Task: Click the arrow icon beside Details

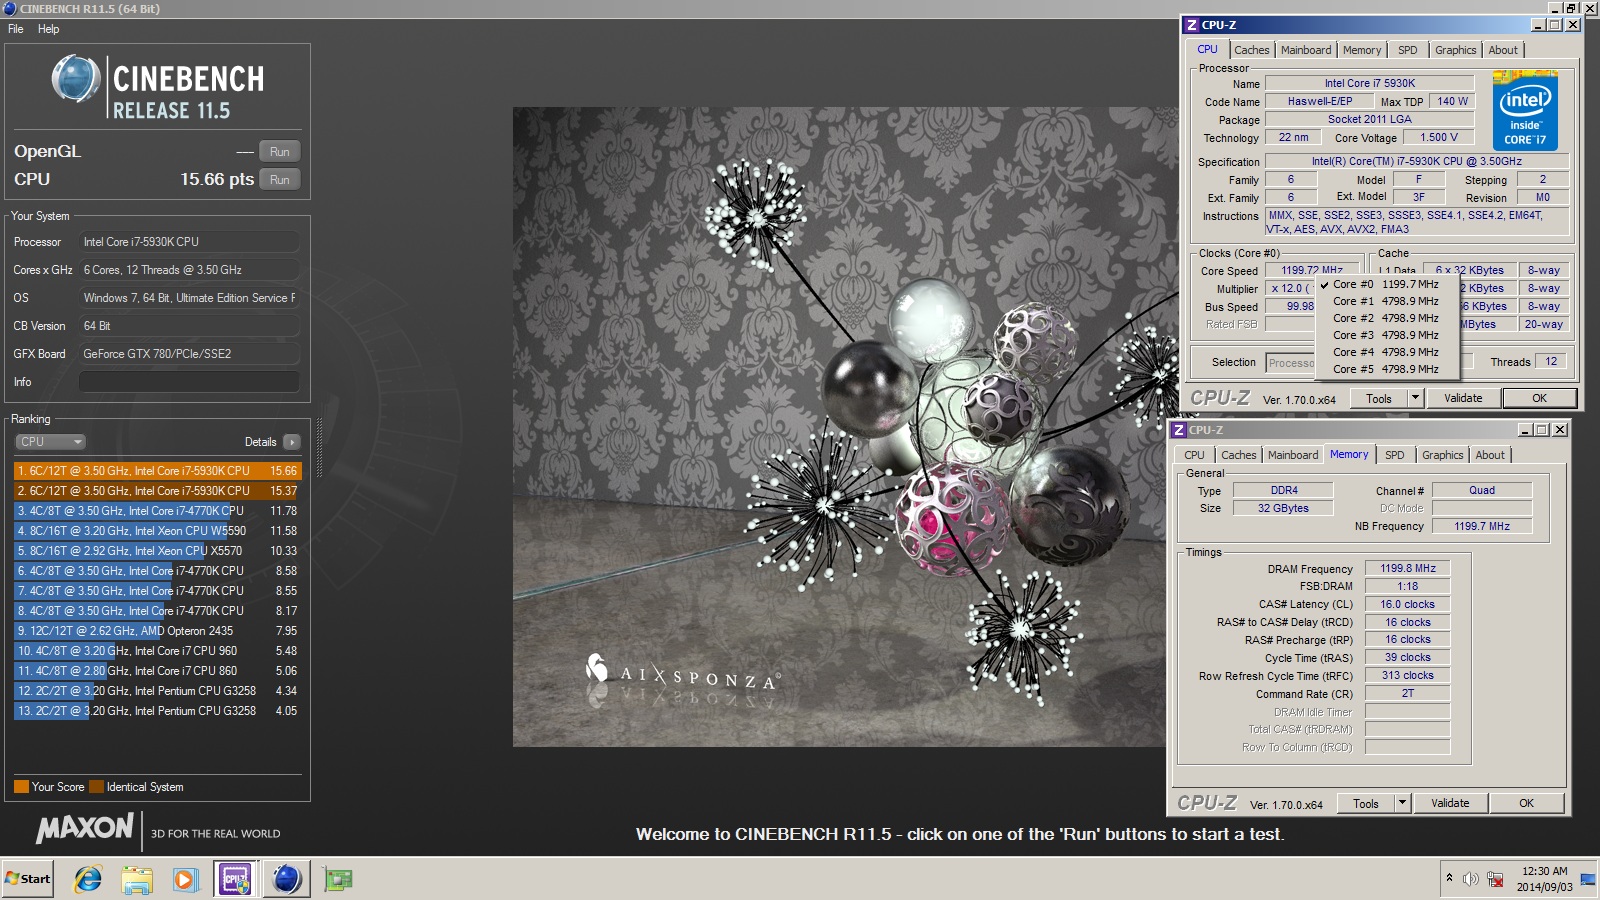Action: point(291,442)
